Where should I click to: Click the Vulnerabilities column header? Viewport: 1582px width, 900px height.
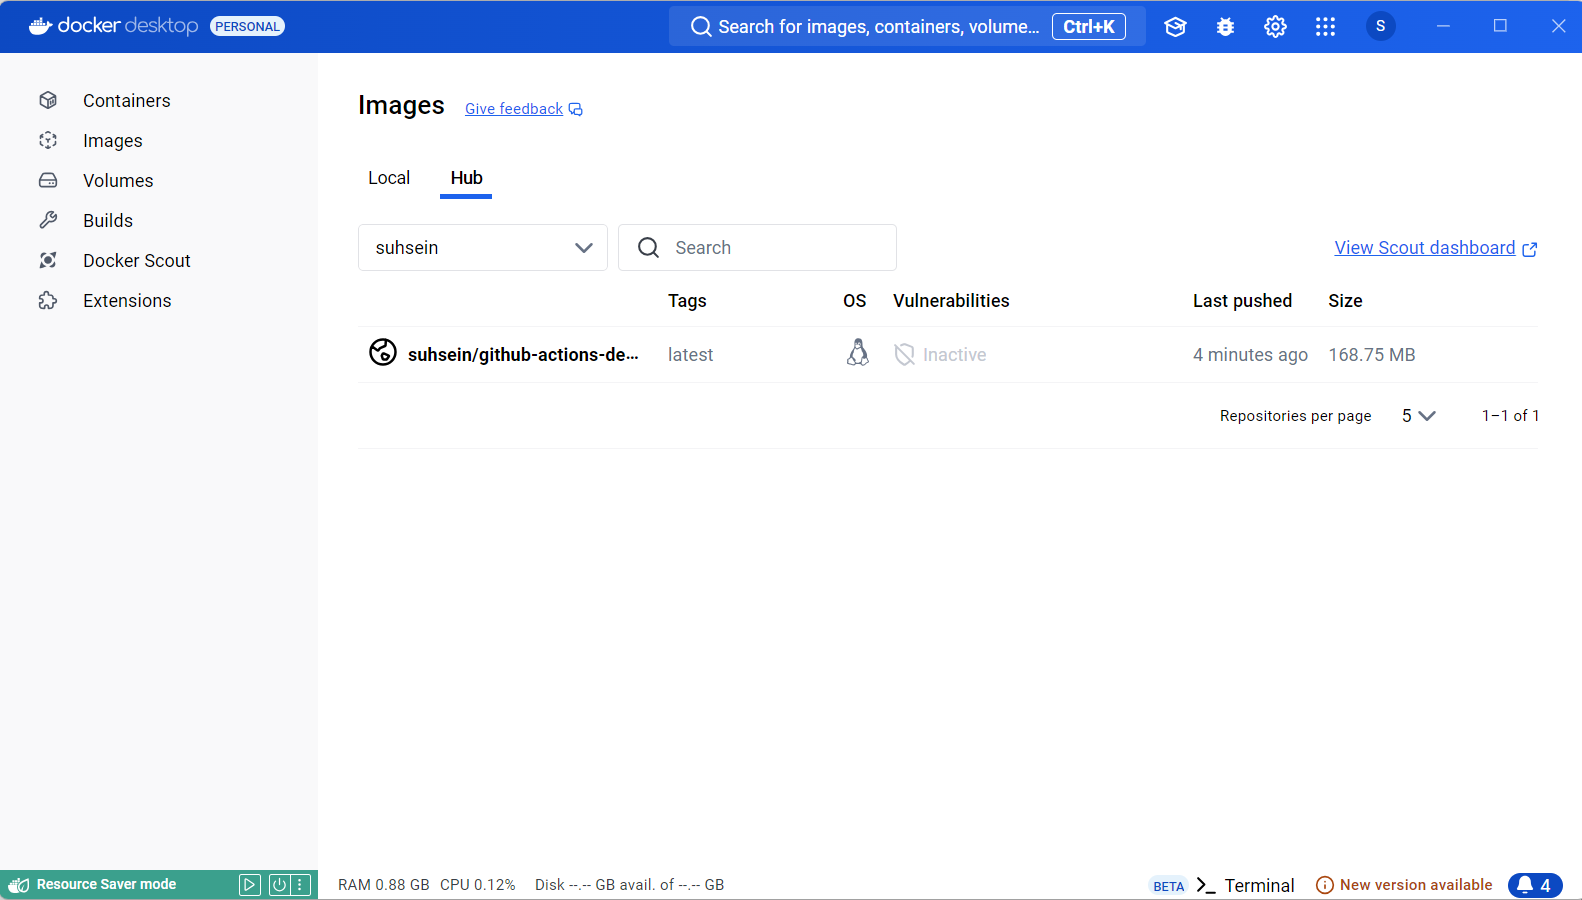click(951, 301)
